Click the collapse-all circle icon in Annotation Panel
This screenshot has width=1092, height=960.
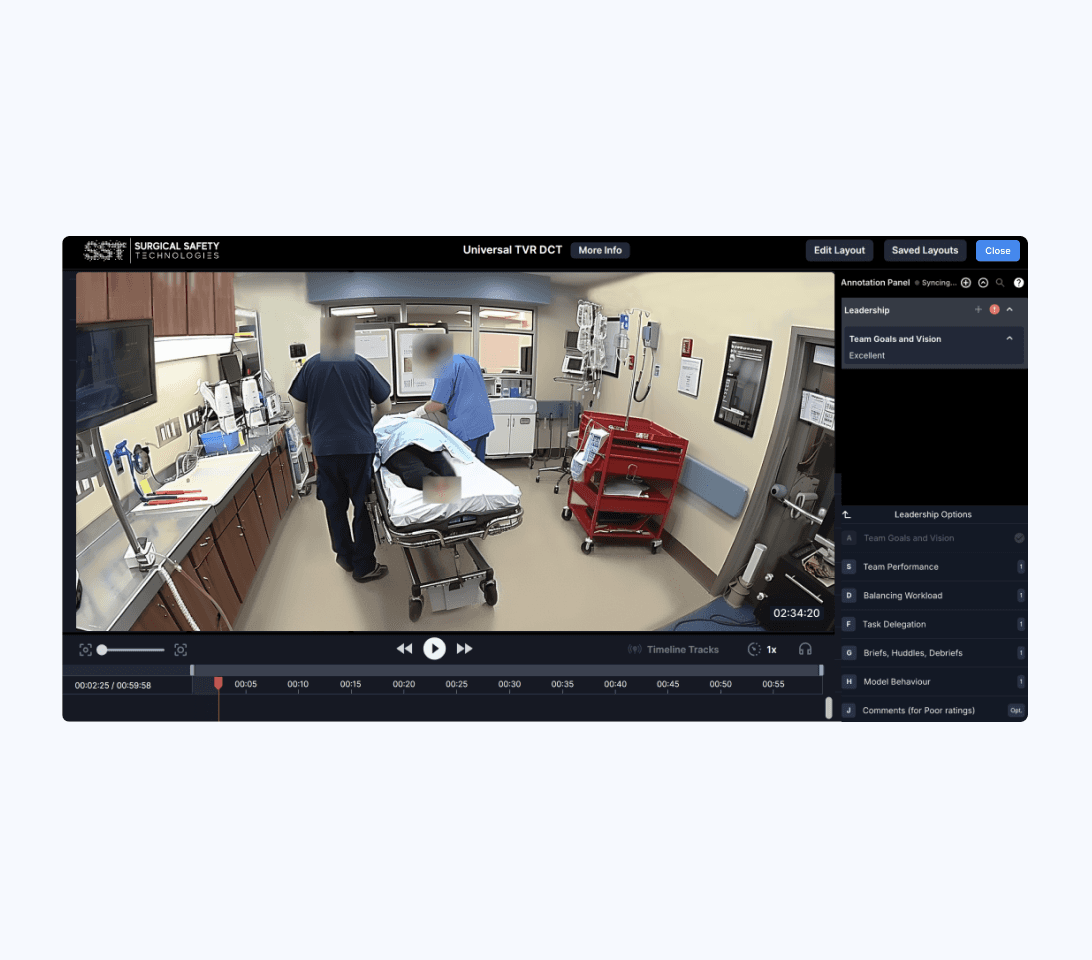(x=983, y=283)
